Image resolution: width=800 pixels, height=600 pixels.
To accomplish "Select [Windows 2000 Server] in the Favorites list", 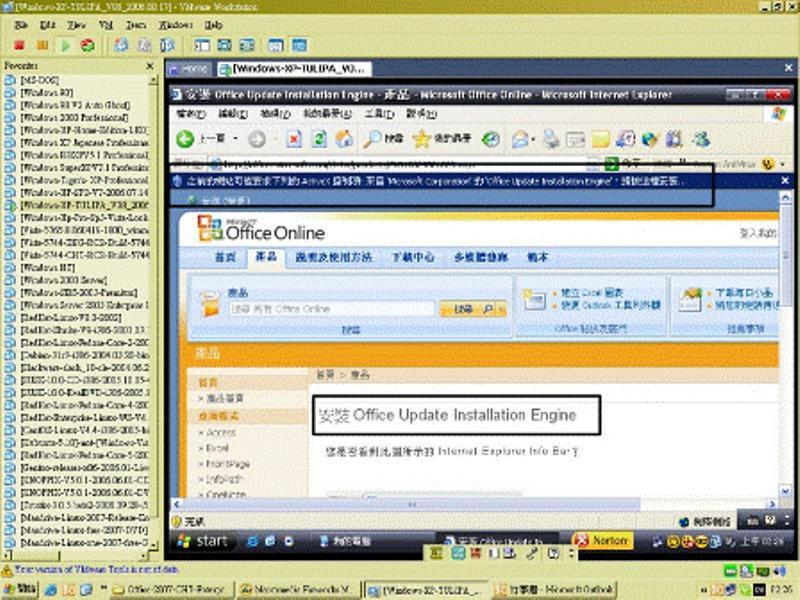I will click(63, 280).
